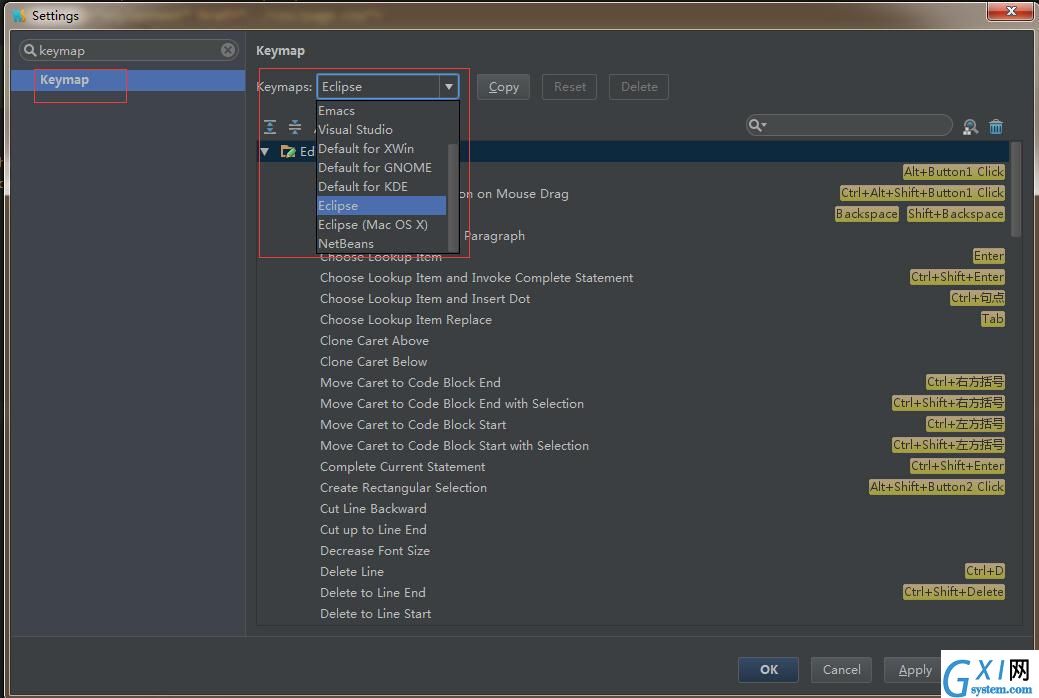Collapse the Editor Actions tree node

(x=265, y=152)
